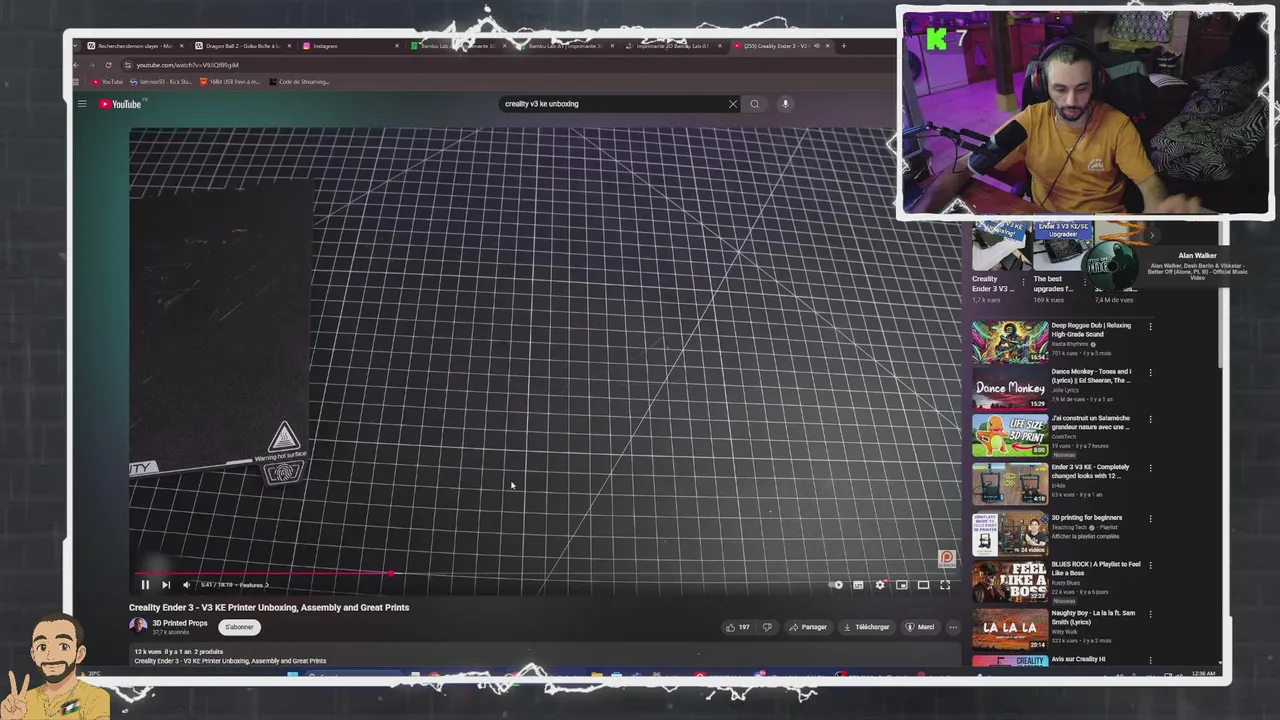This screenshot has width=1280, height=720.
Task: Mute the video player volume
Action: click(186, 585)
